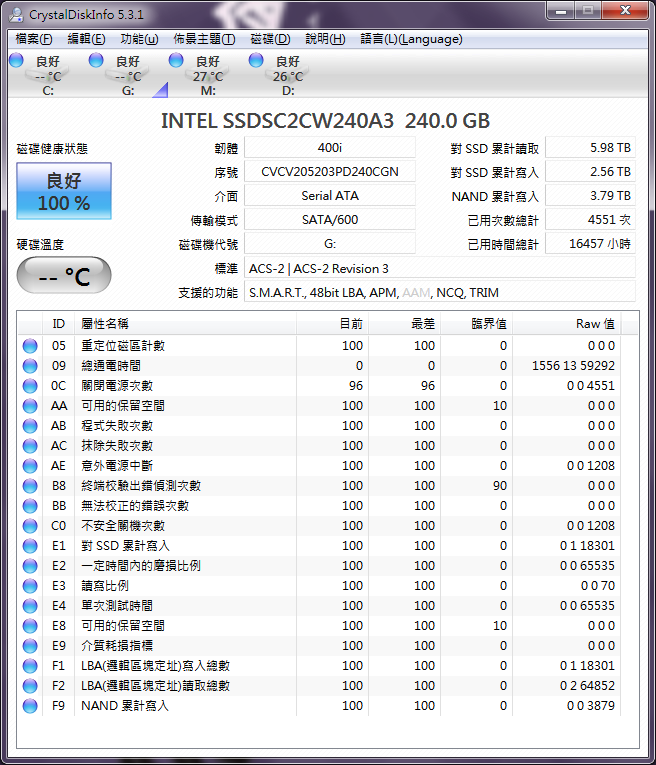Click the firmware field showing 400i
This screenshot has width=656, height=765.
[330, 148]
